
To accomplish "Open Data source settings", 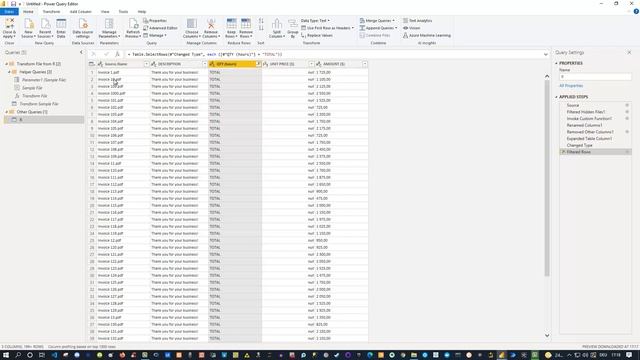I will [x=83, y=24].
